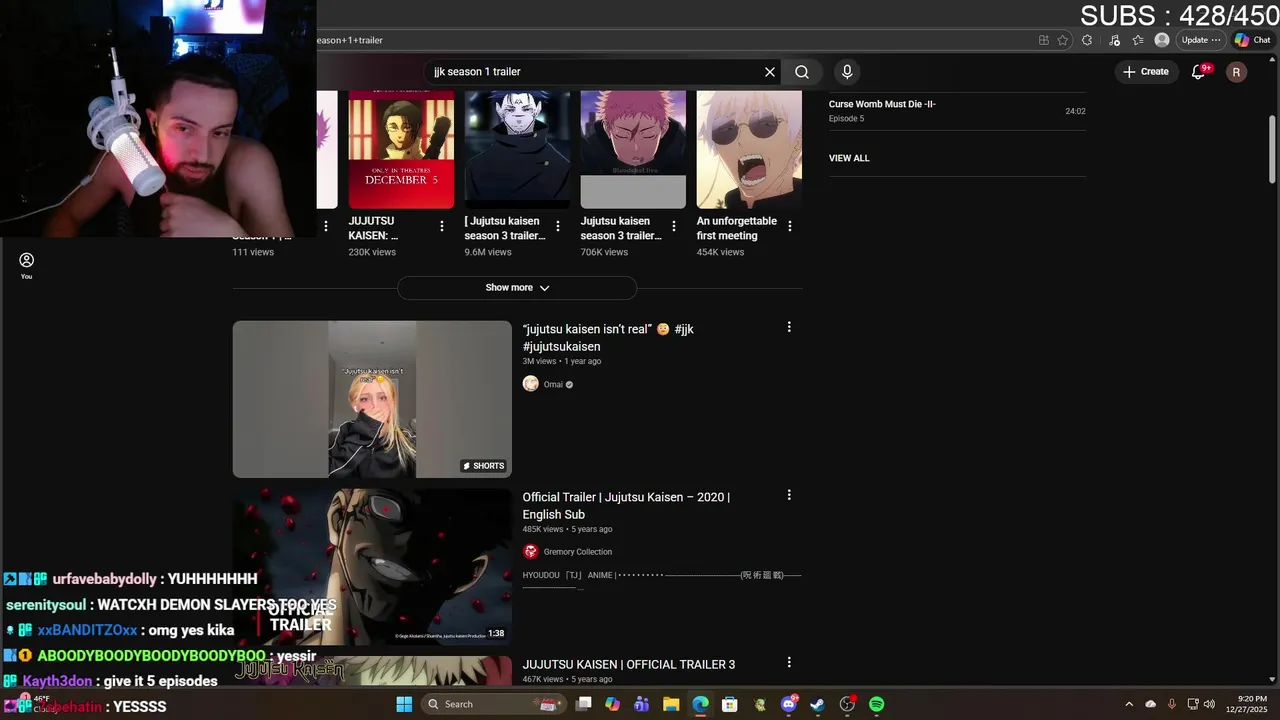Open Windows Start menu
This screenshot has width=1280, height=720.
tap(404, 704)
